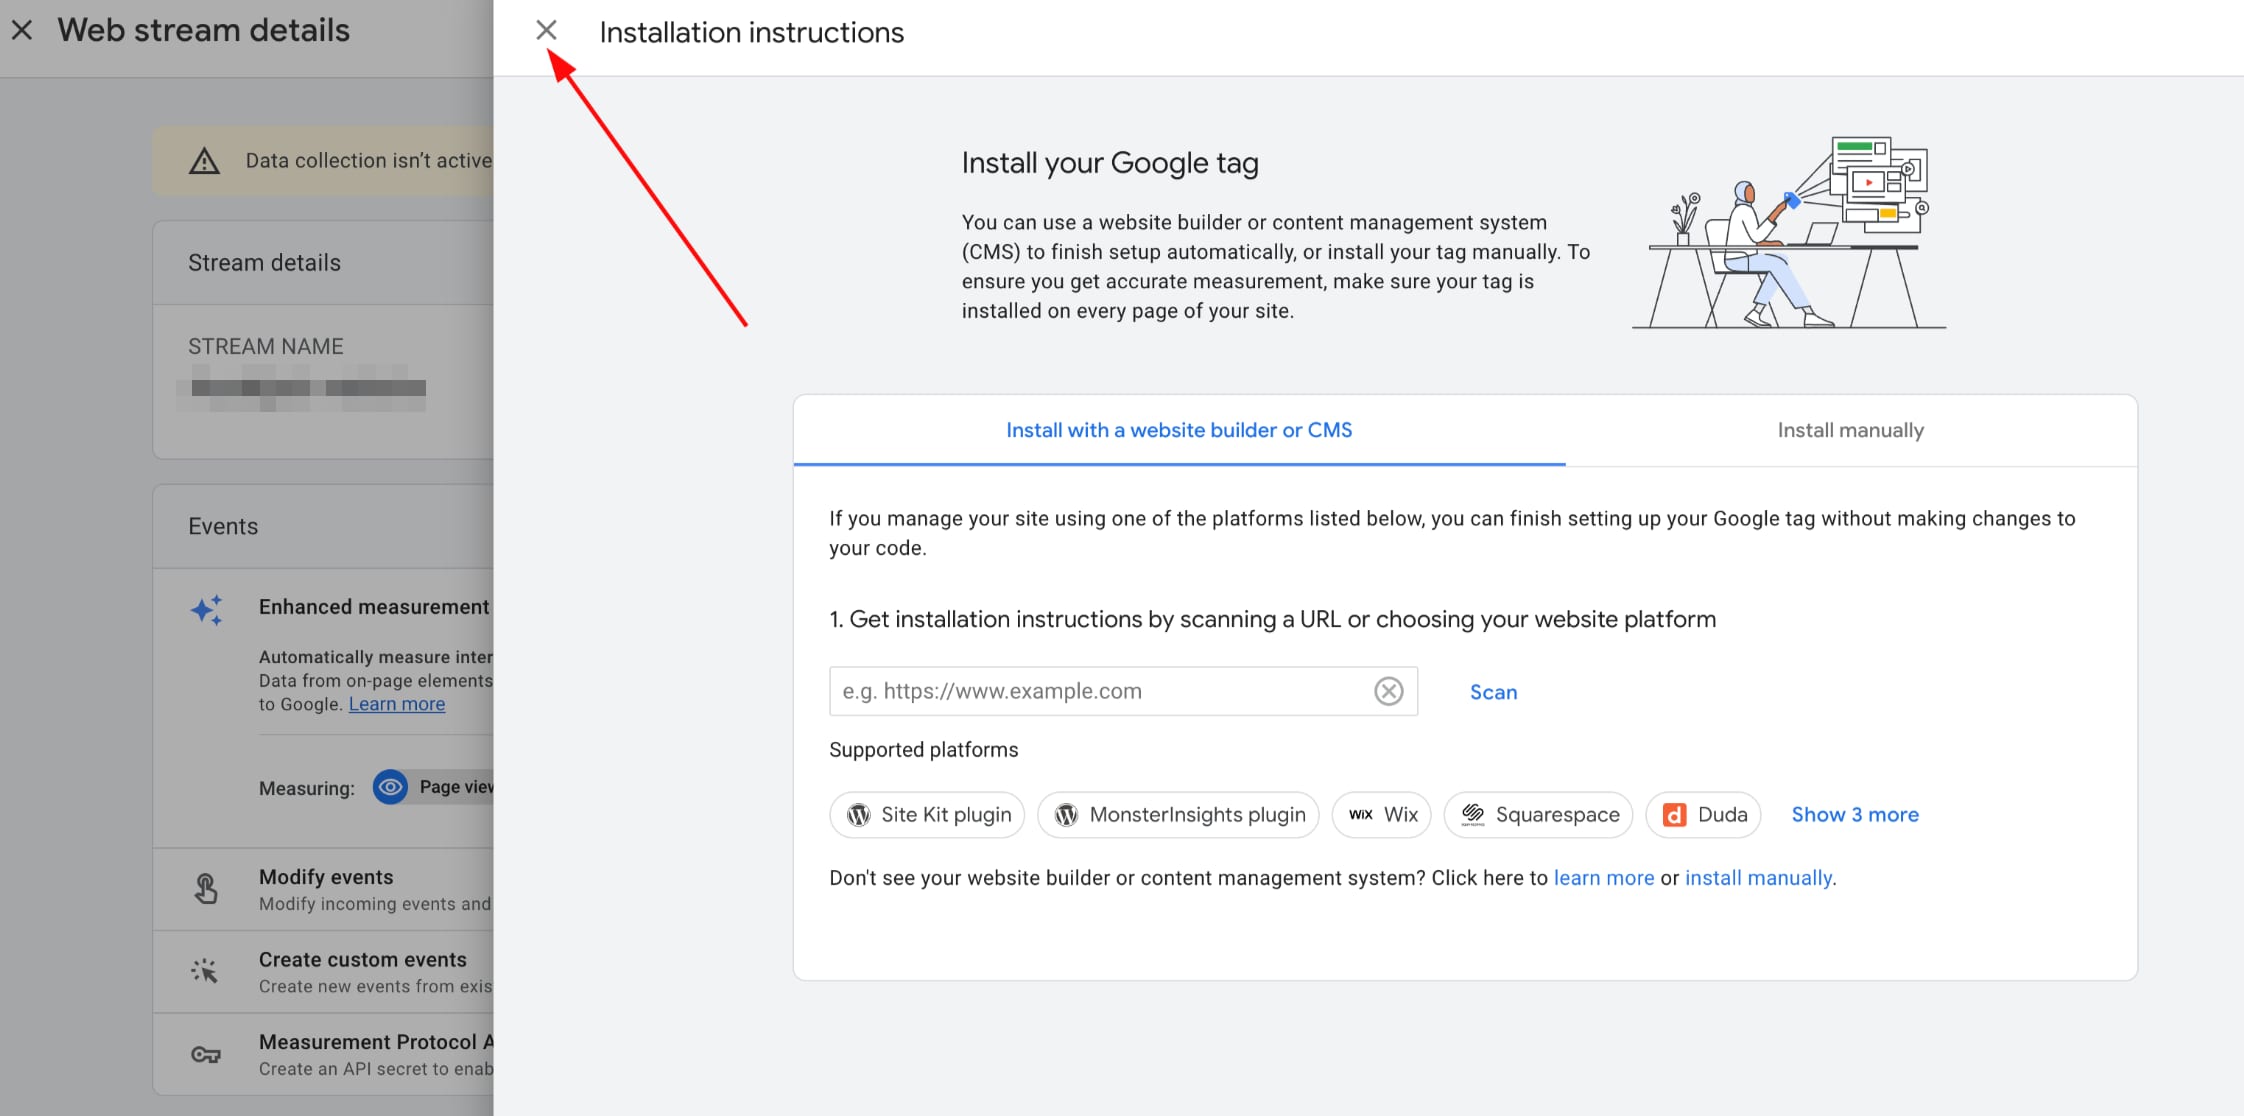
Task: Select the Duda platform chip
Action: click(1703, 814)
